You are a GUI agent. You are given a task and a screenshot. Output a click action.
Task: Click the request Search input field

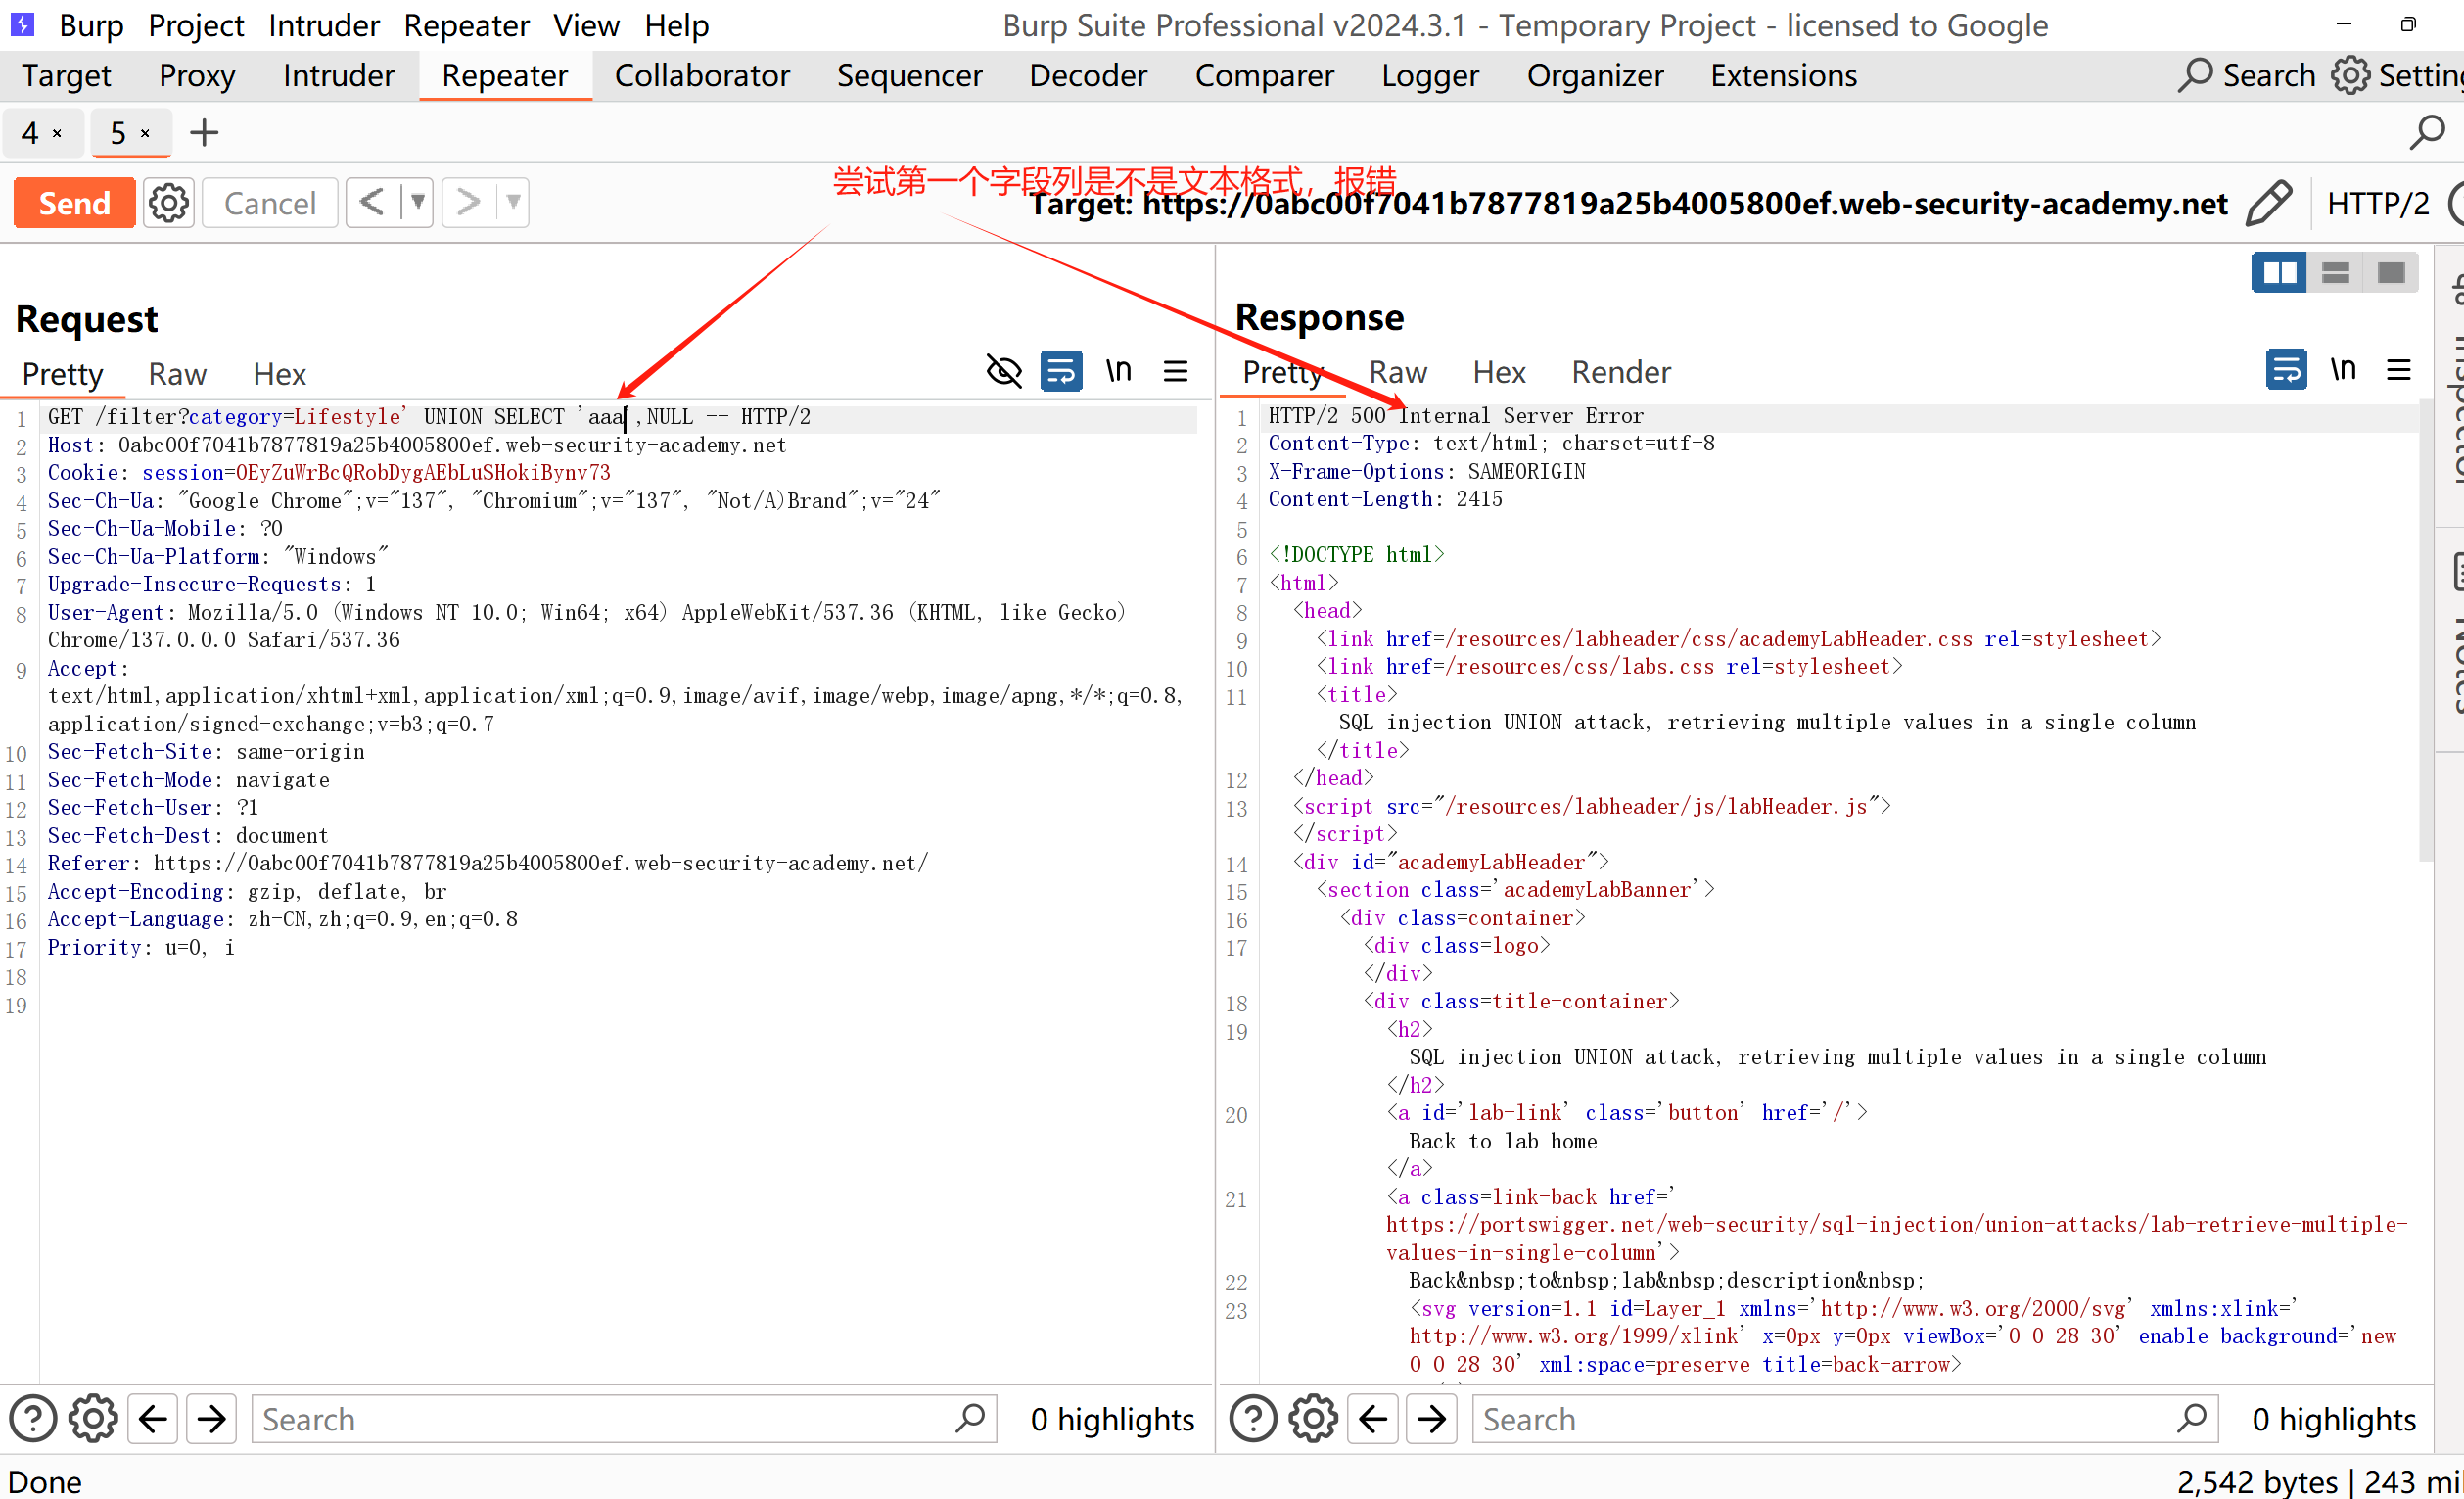point(600,1418)
